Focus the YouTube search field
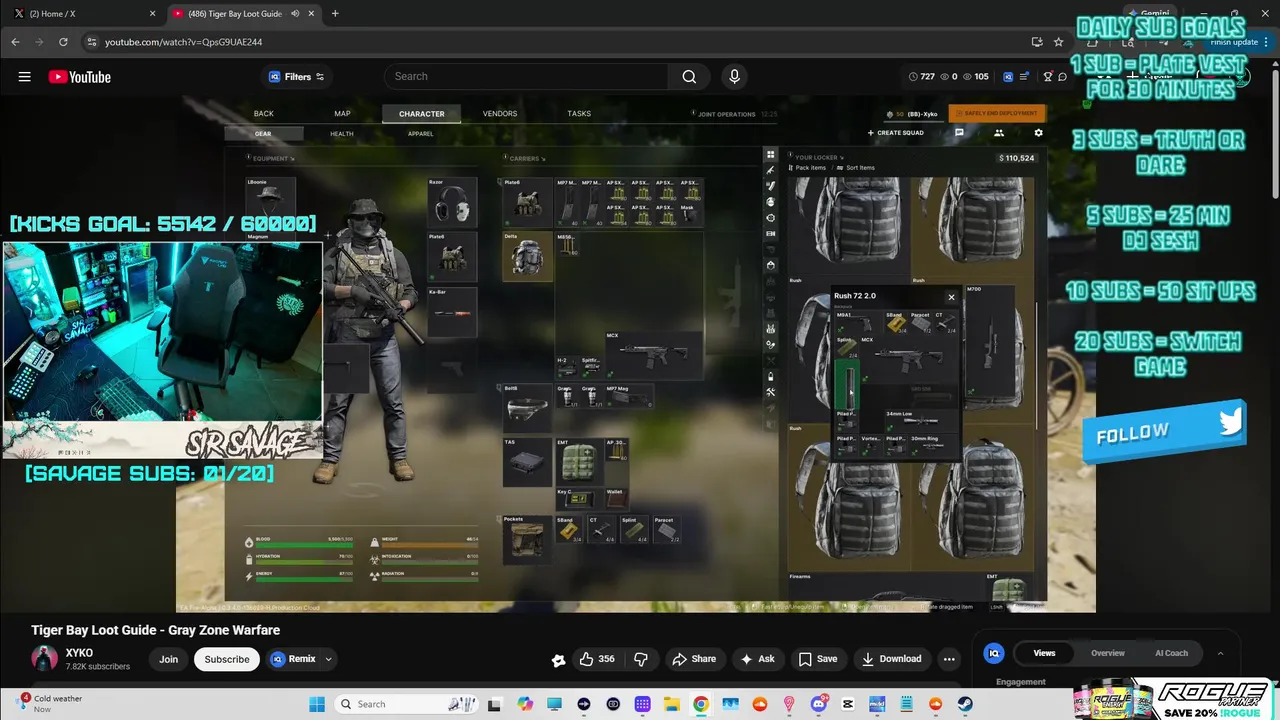This screenshot has height=720, width=1280. (x=527, y=77)
